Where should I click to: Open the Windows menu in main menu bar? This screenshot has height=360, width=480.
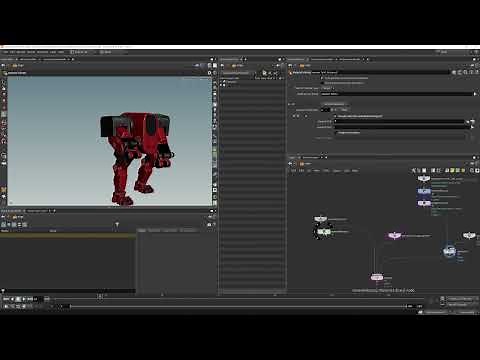click(43, 52)
